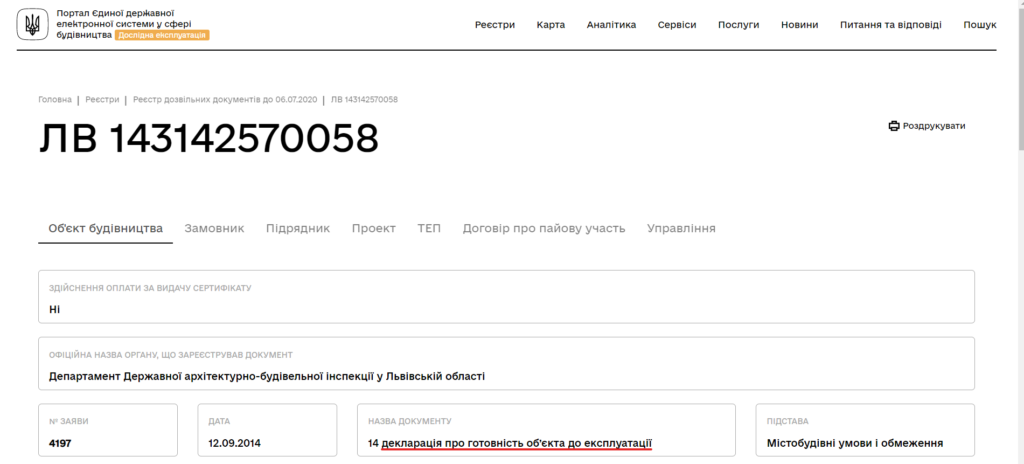Switch to the Управління tab
Viewport: 1024px width, 464px height.
(681, 229)
